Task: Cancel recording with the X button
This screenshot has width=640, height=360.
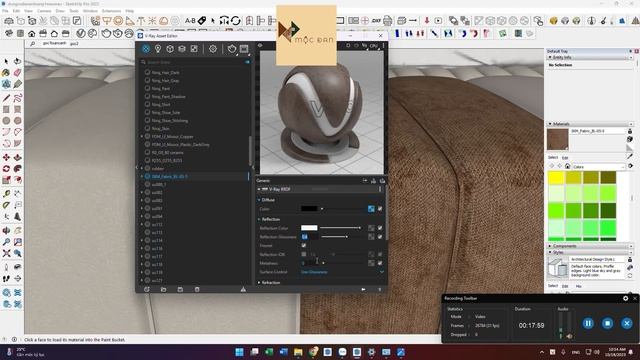Action: (x=627, y=323)
